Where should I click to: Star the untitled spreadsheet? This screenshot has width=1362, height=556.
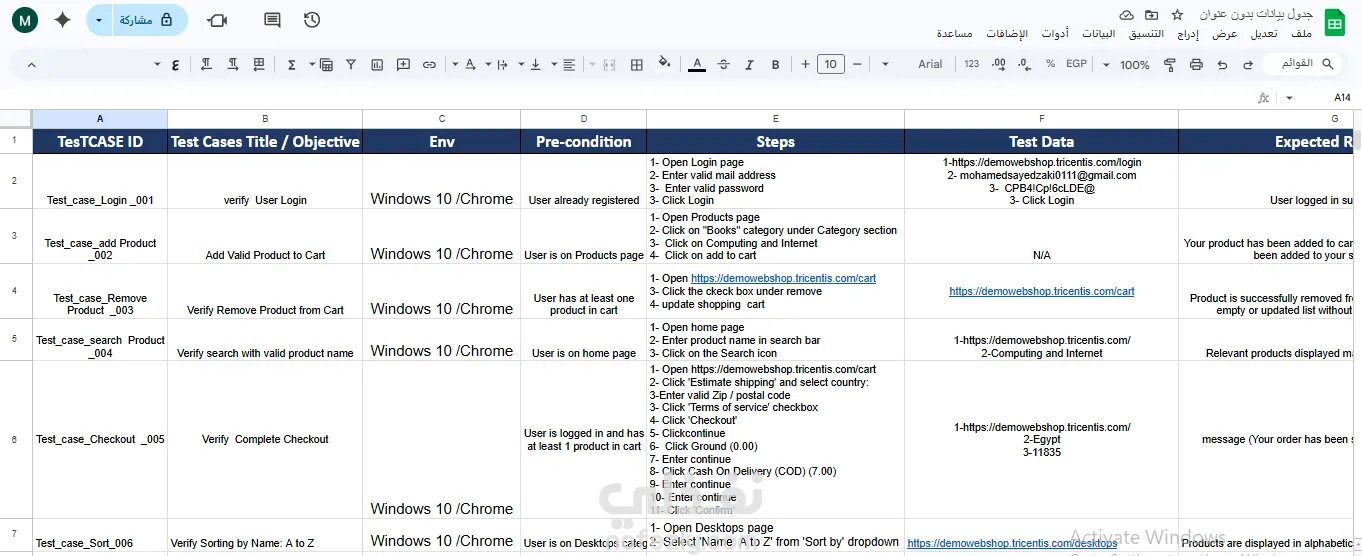coord(1177,15)
